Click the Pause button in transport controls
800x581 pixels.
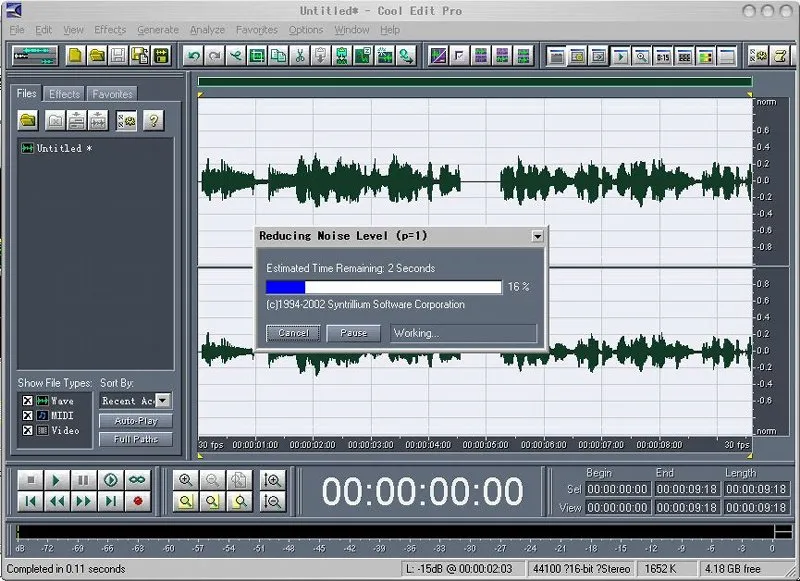(x=83, y=480)
